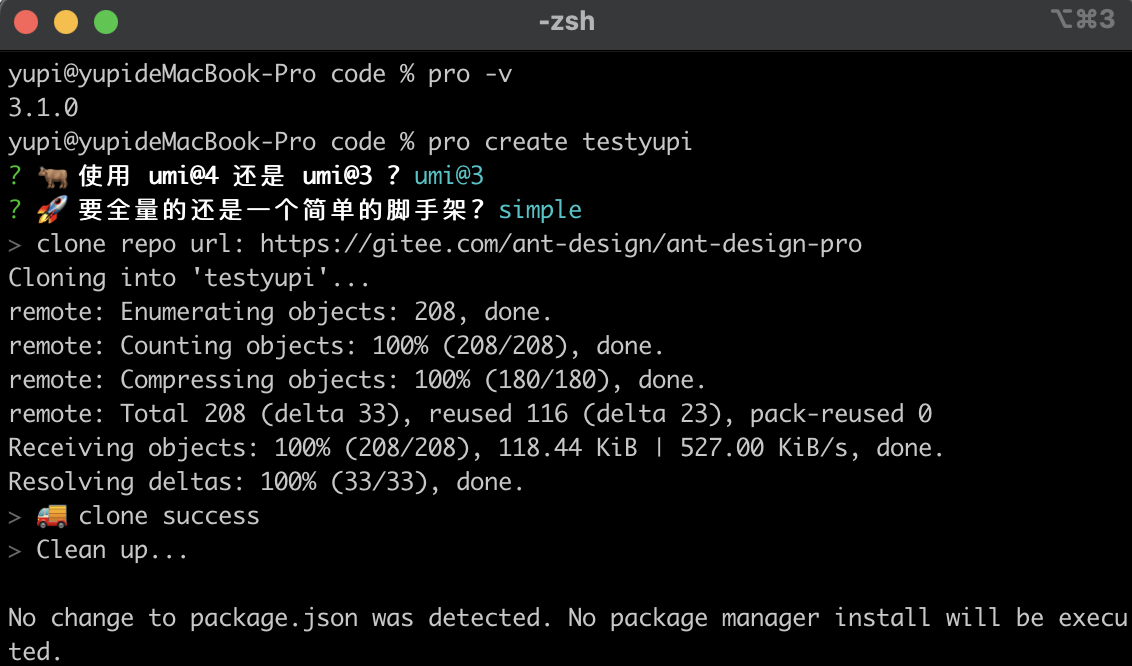Click the "Resolving deltas" output line
The height and width of the screenshot is (666, 1132).
click(266, 482)
